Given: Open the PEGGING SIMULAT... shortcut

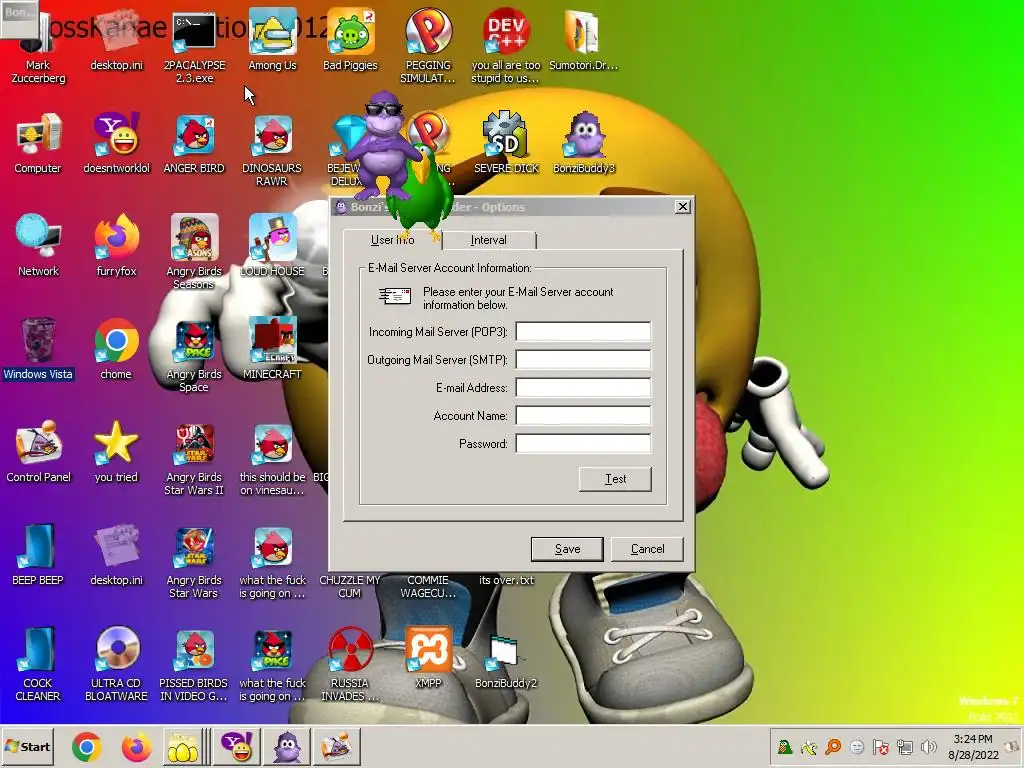Looking at the screenshot, I should [428, 46].
